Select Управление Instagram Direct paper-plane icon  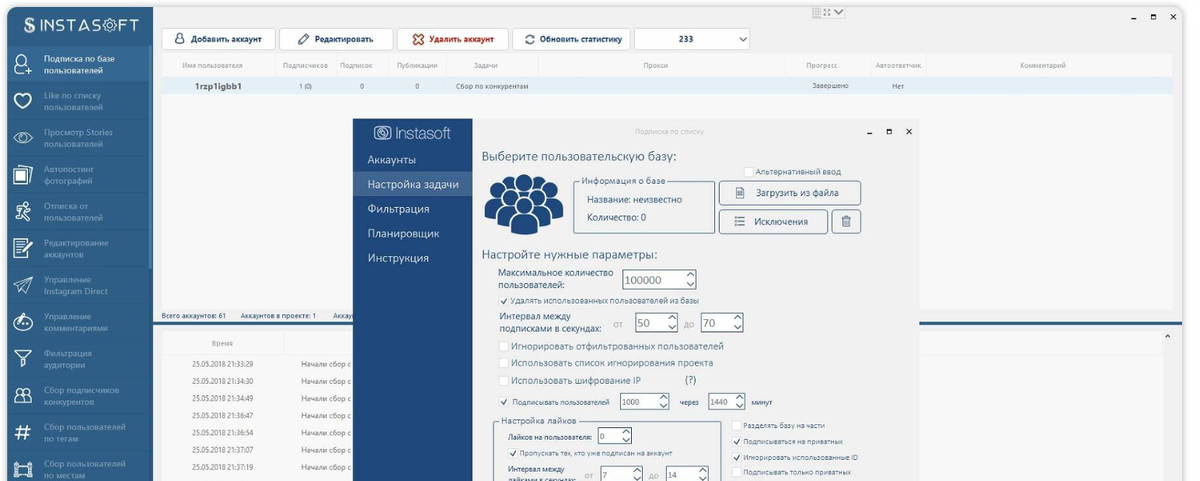(x=22, y=285)
